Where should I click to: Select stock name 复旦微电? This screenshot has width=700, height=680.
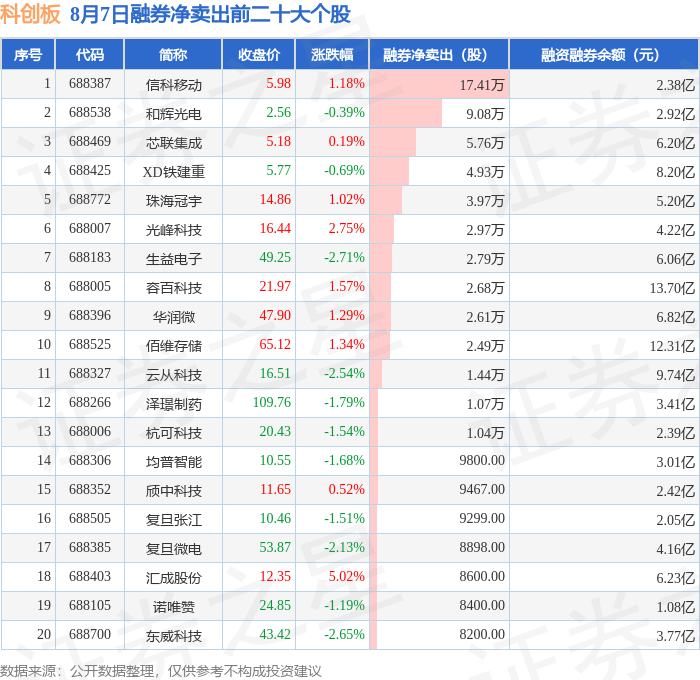point(174,549)
